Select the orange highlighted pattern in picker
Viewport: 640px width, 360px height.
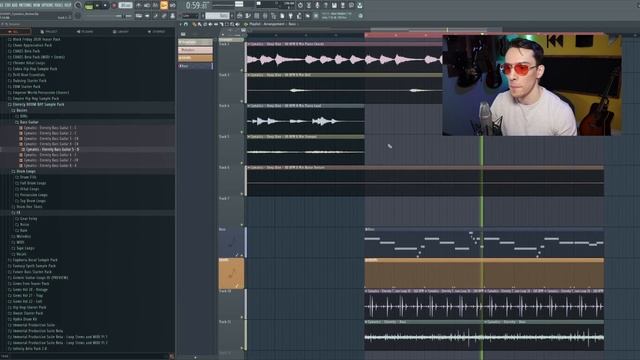point(196,58)
